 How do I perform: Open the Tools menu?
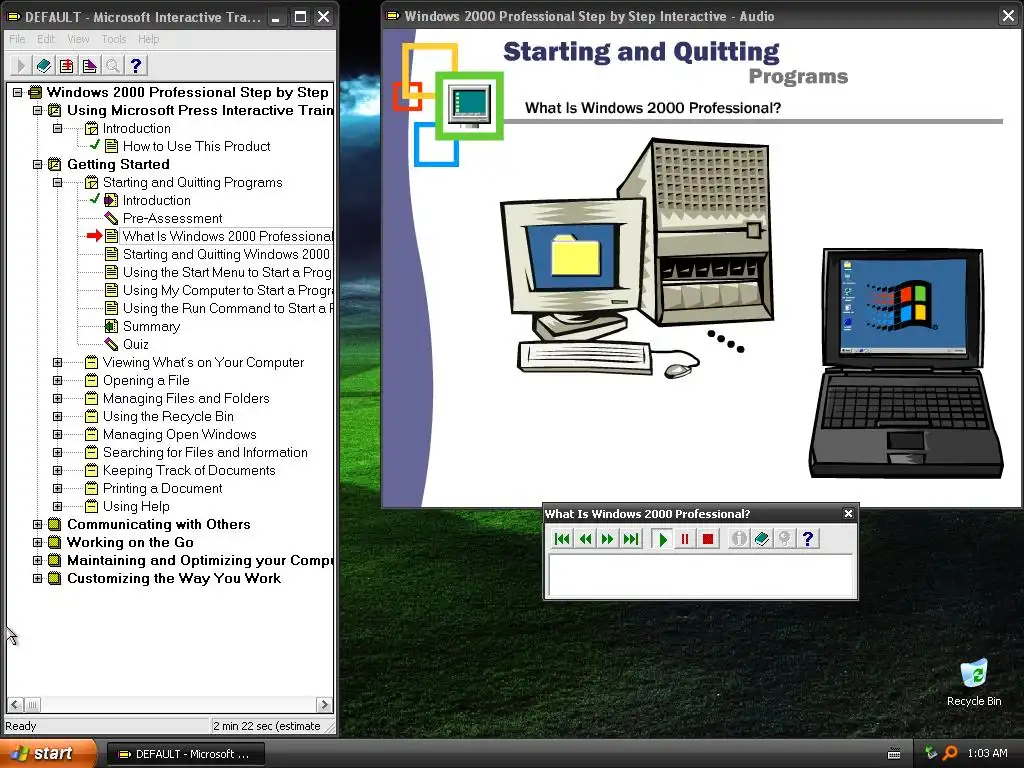pyautogui.click(x=114, y=39)
